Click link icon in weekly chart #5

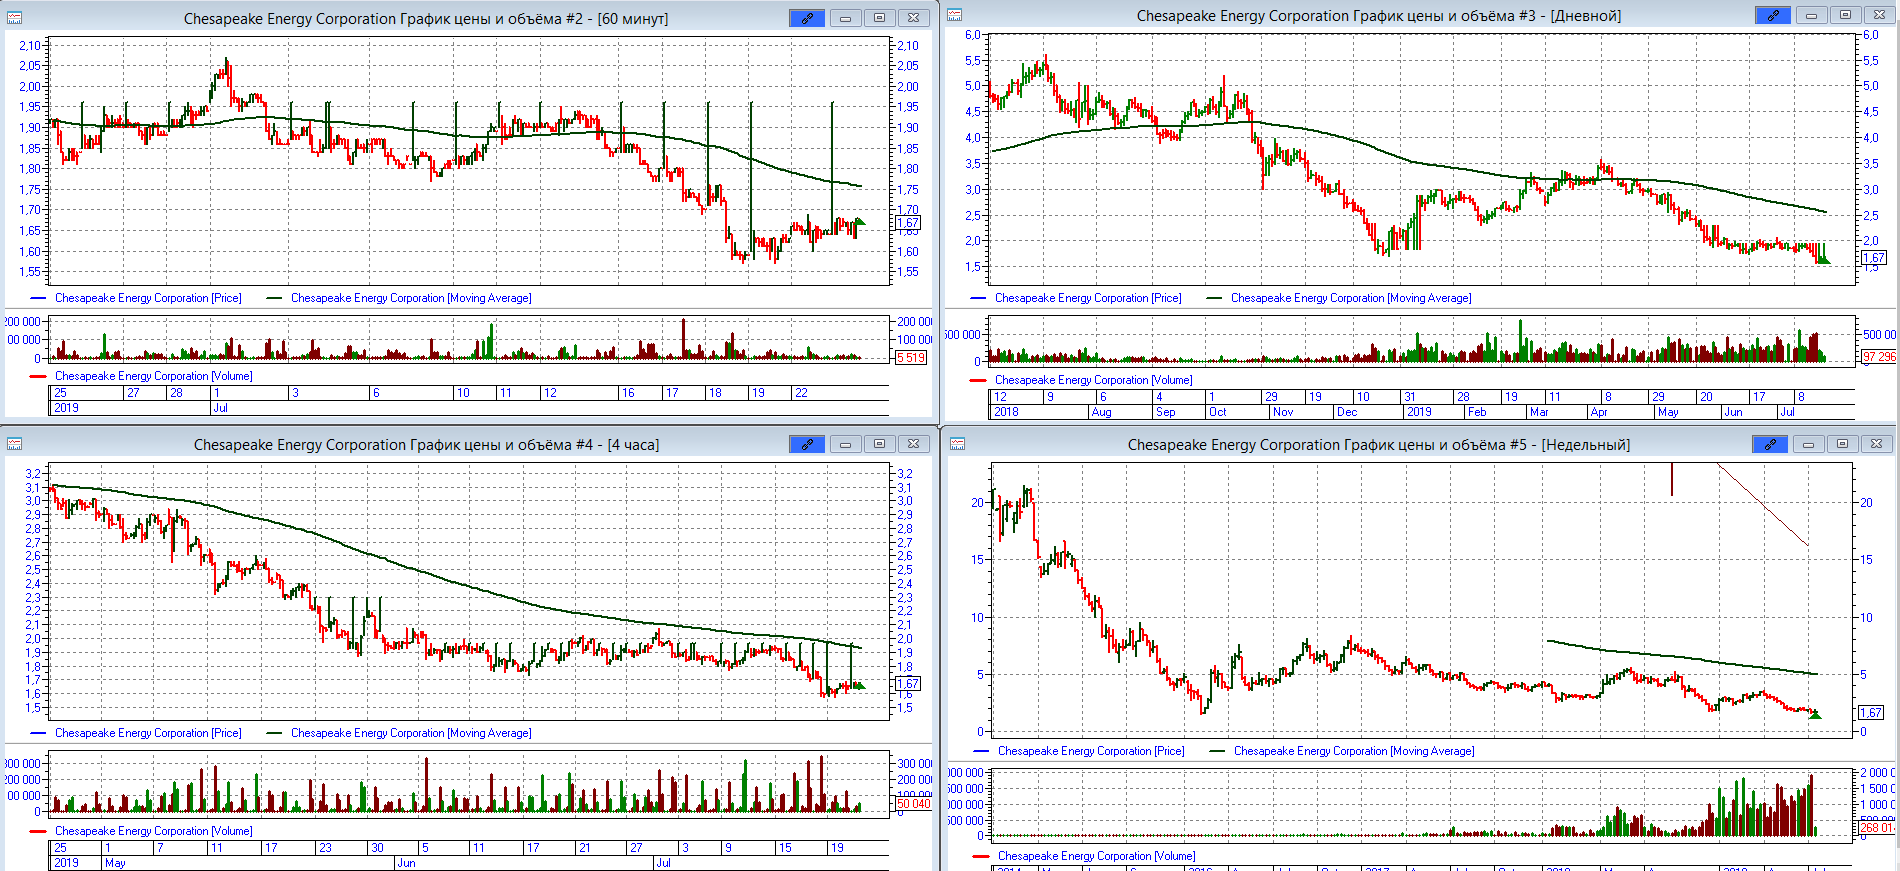[1770, 444]
